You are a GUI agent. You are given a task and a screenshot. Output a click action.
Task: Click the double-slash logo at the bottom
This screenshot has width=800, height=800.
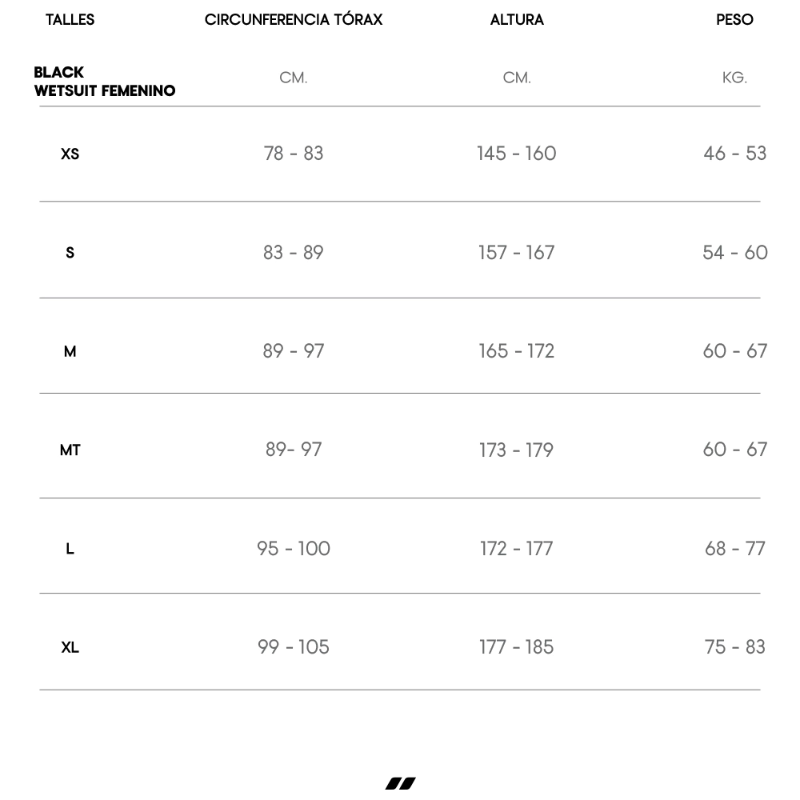click(x=400, y=783)
